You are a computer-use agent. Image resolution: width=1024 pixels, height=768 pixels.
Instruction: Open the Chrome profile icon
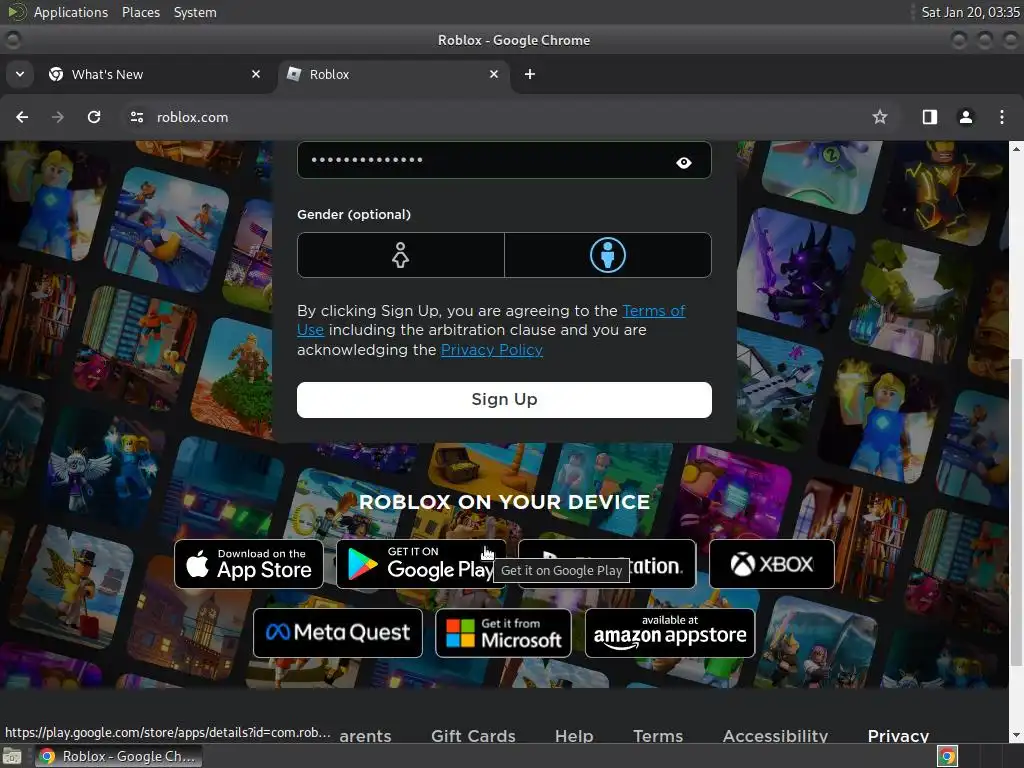(965, 117)
